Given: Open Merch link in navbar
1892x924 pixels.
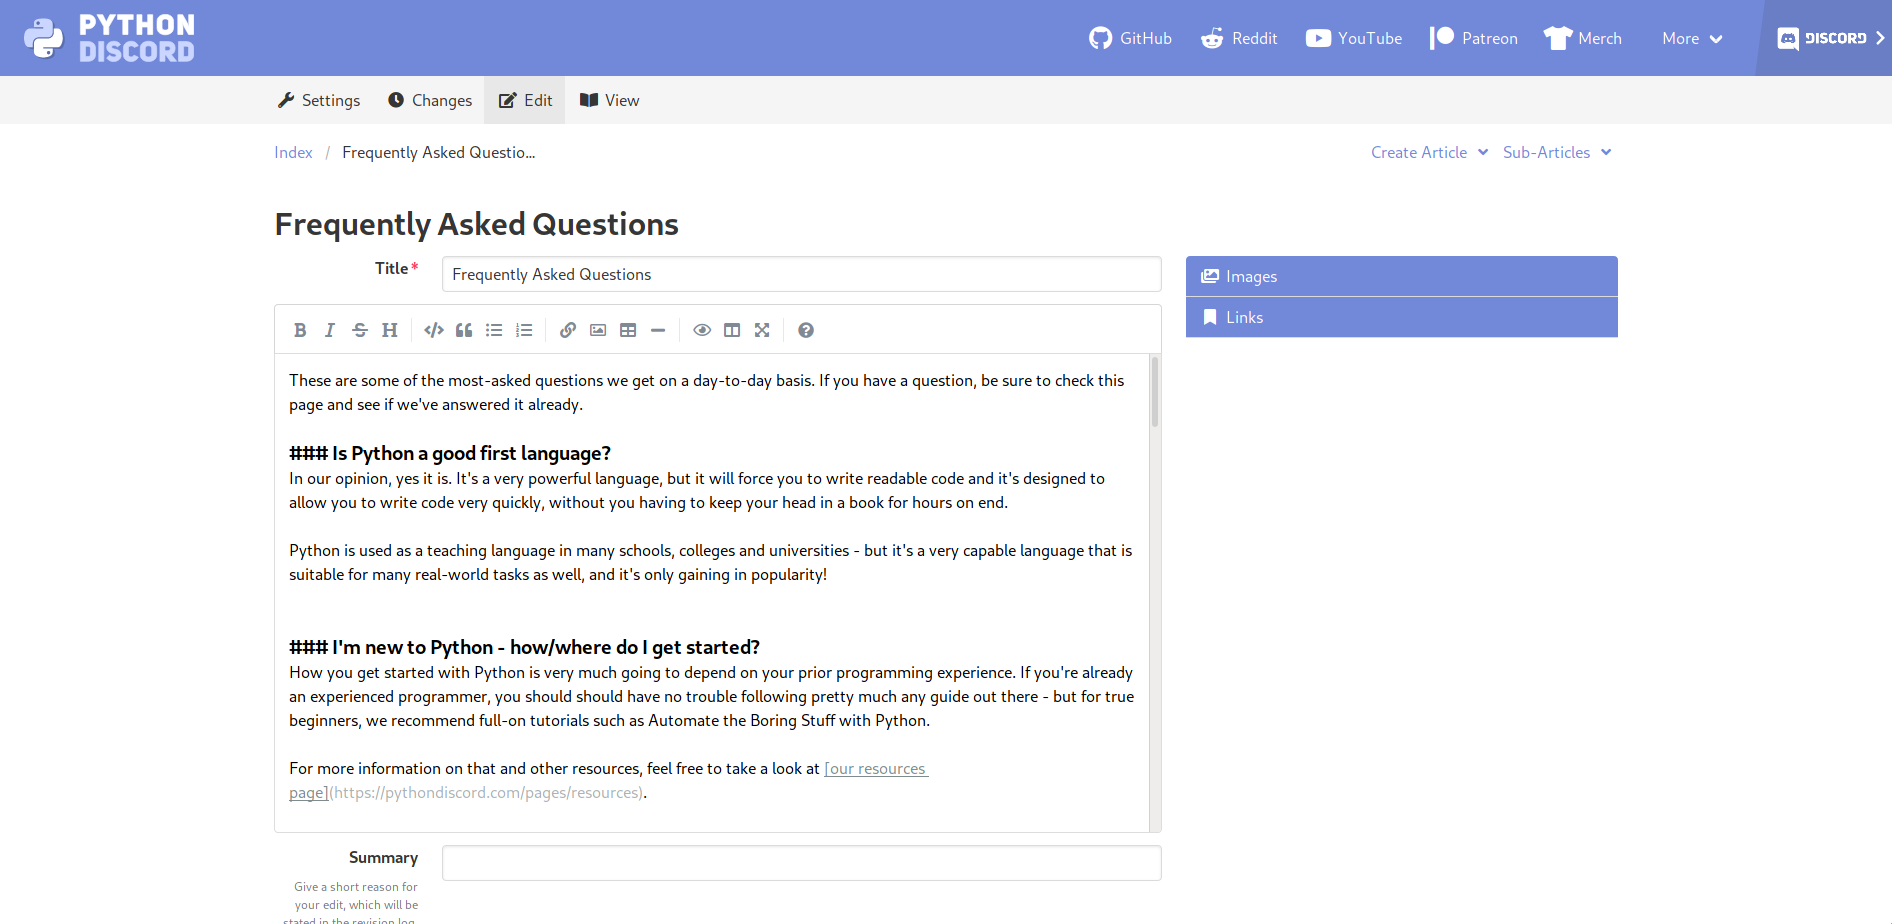Looking at the screenshot, I should (1583, 38).
